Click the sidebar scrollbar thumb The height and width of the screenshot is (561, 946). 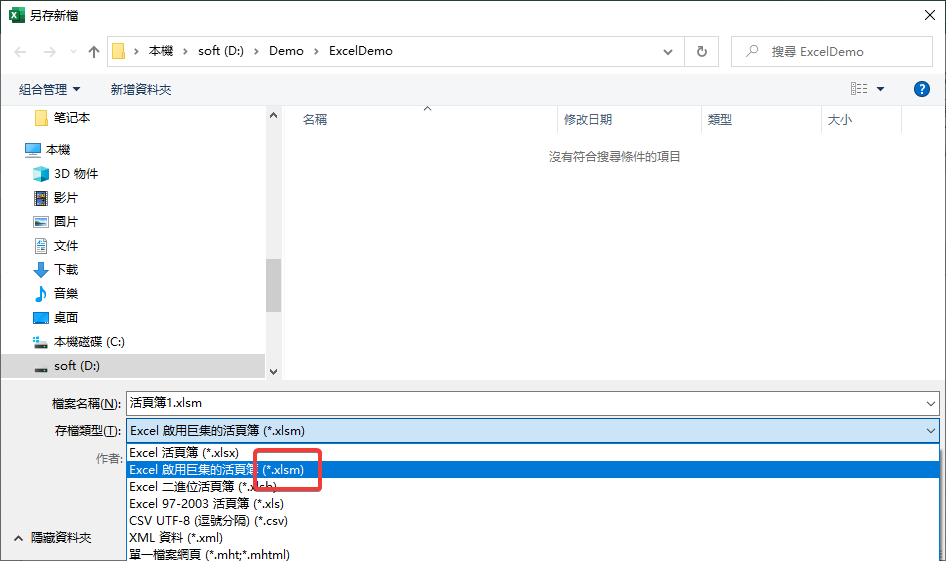273,285
